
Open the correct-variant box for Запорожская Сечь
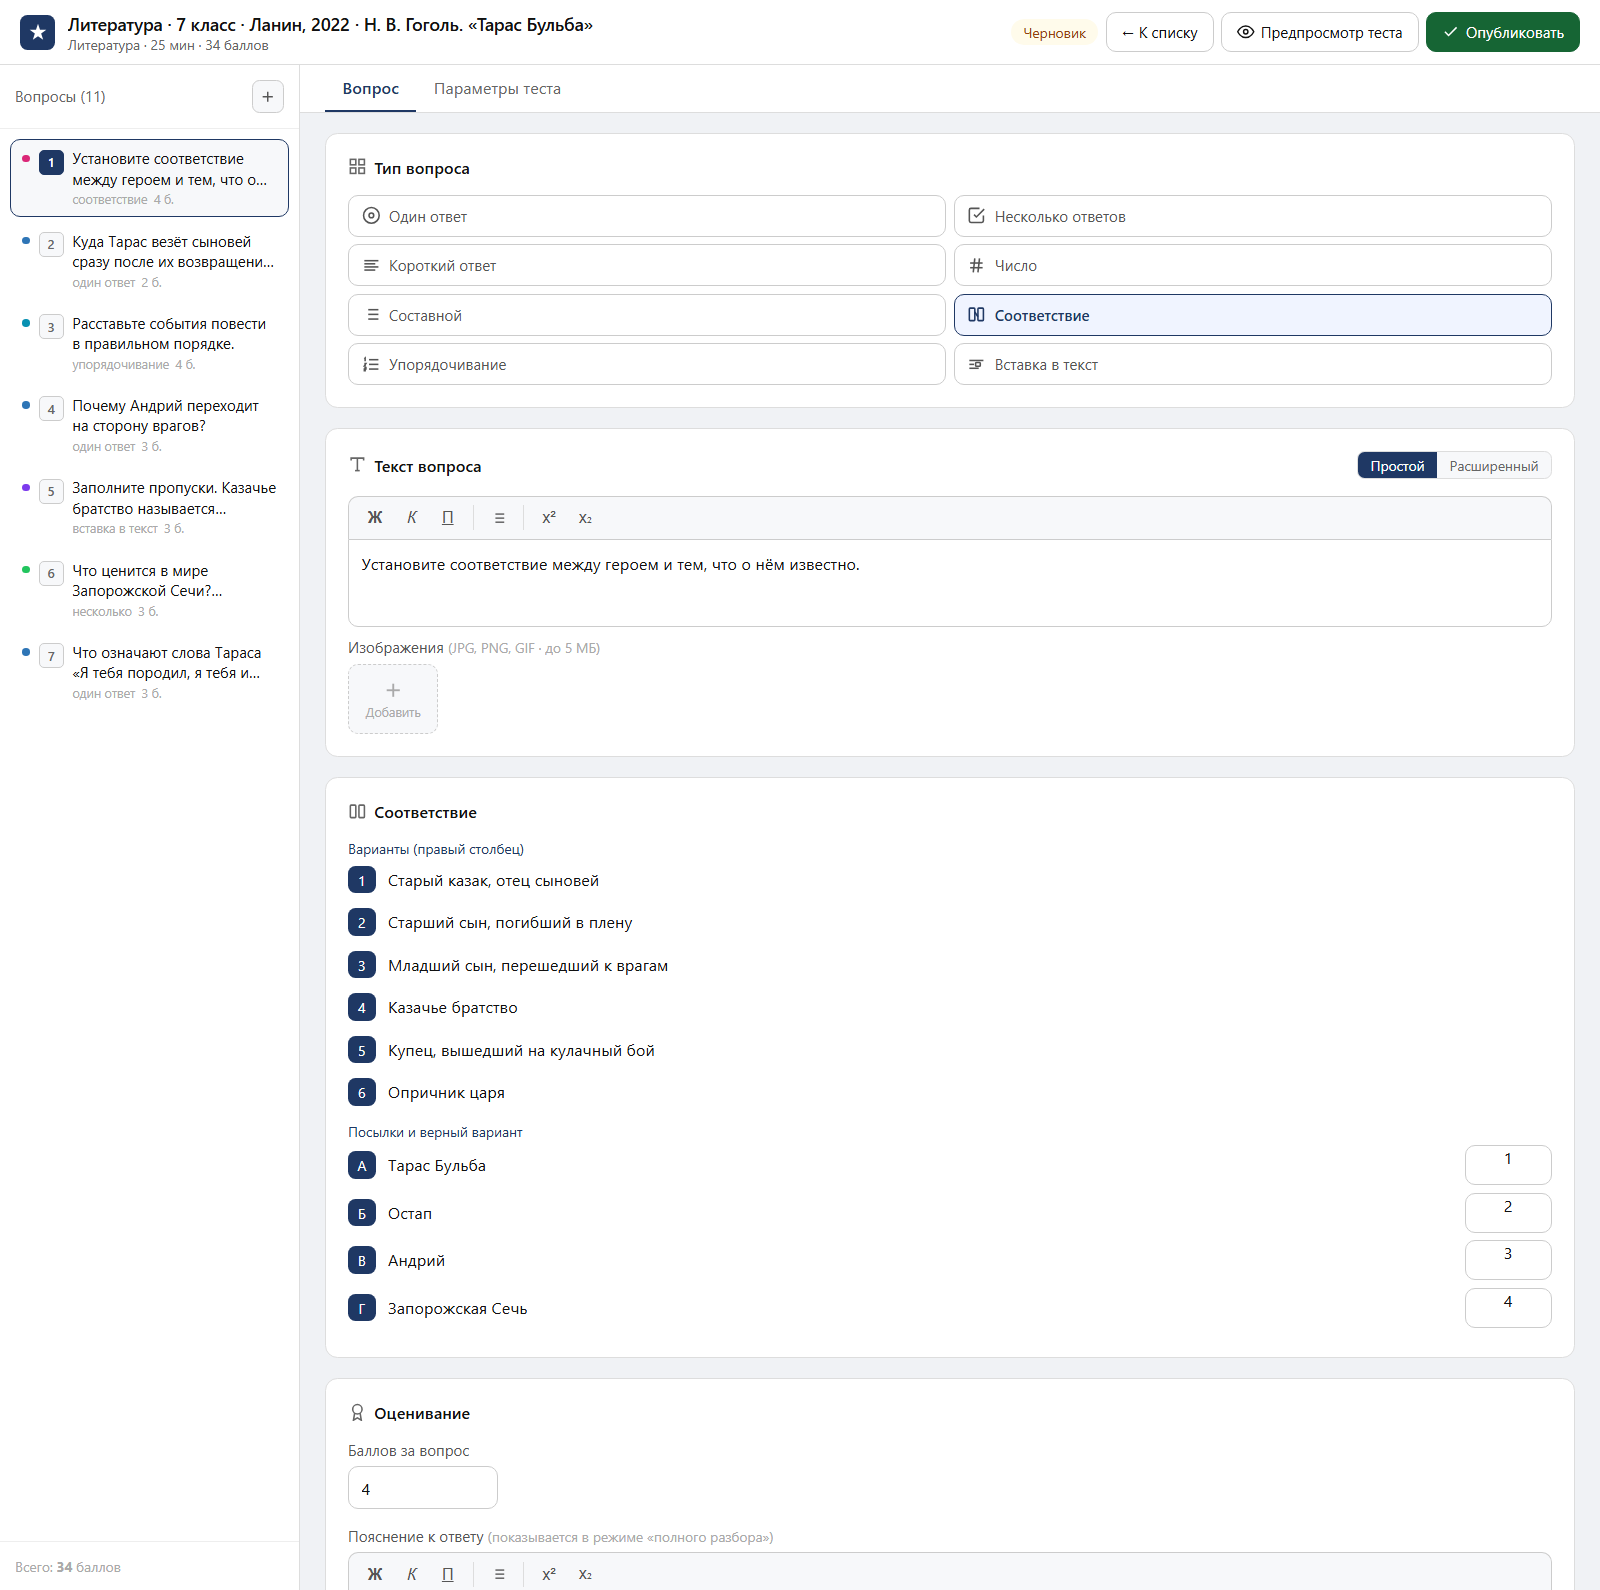pyautogui.click(x=1508, y=1308)
